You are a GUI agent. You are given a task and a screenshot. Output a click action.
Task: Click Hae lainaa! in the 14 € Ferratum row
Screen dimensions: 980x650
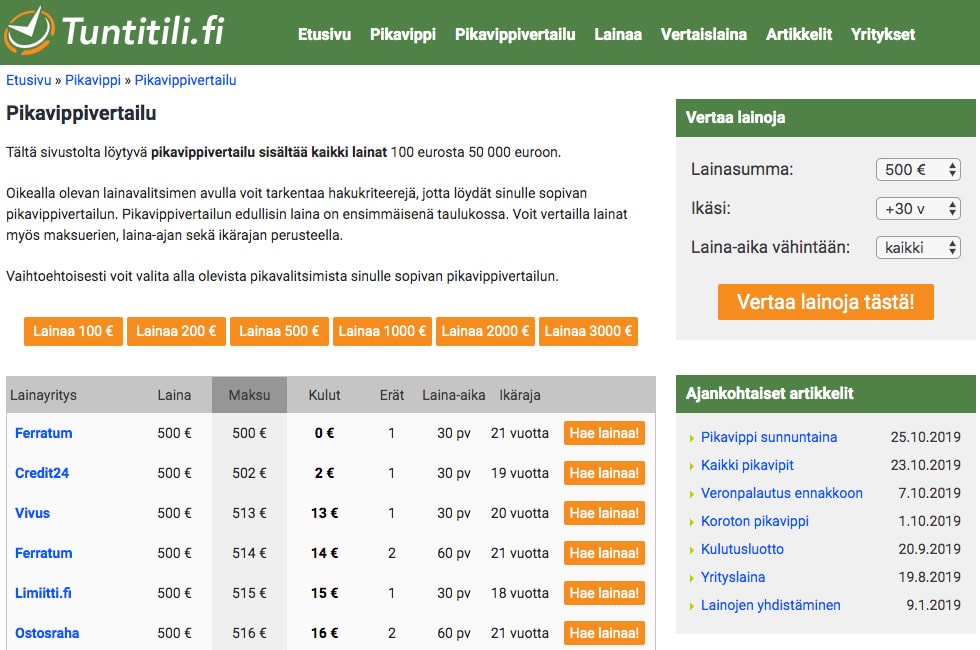coord(604,553)
